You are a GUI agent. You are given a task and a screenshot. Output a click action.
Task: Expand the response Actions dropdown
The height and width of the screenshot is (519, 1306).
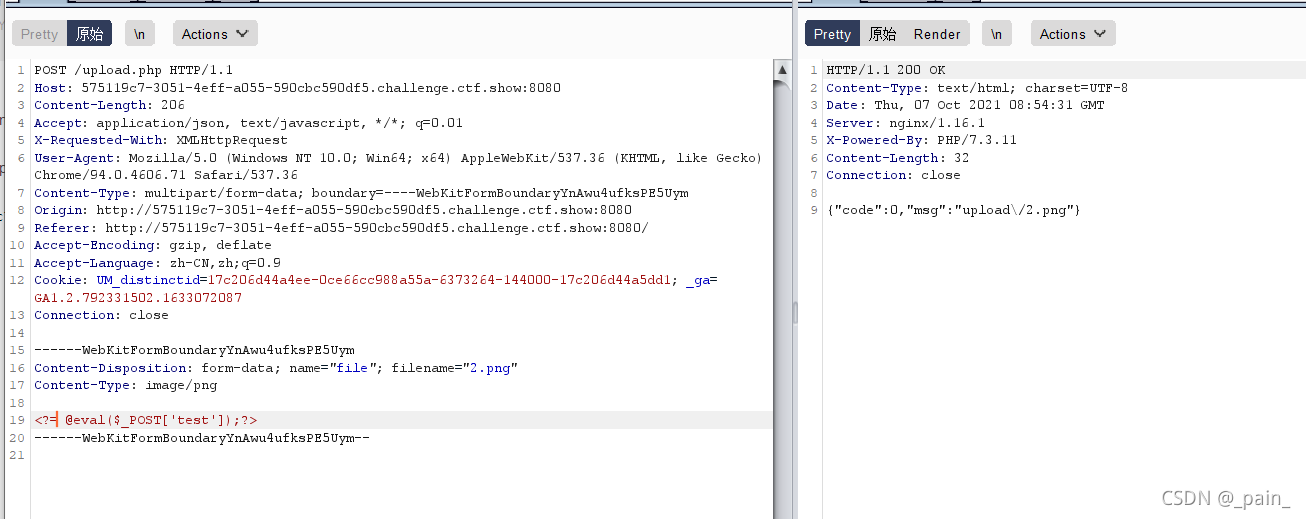pyautogui.click(x=1073, y=34)
